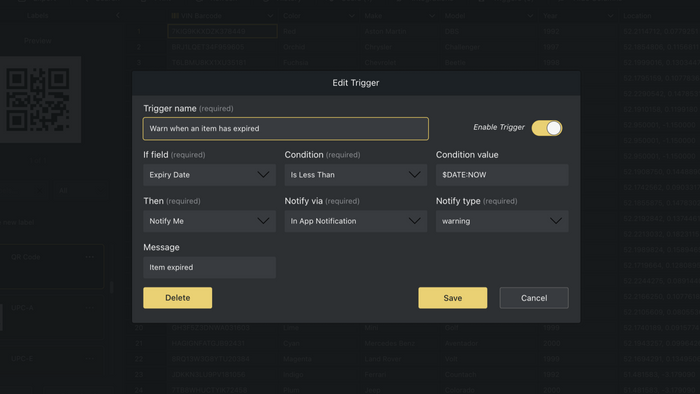The width and height of the screenshot is (700, 394).
Task: Open the If field Expiry Date dropdown
Action: 209,175
